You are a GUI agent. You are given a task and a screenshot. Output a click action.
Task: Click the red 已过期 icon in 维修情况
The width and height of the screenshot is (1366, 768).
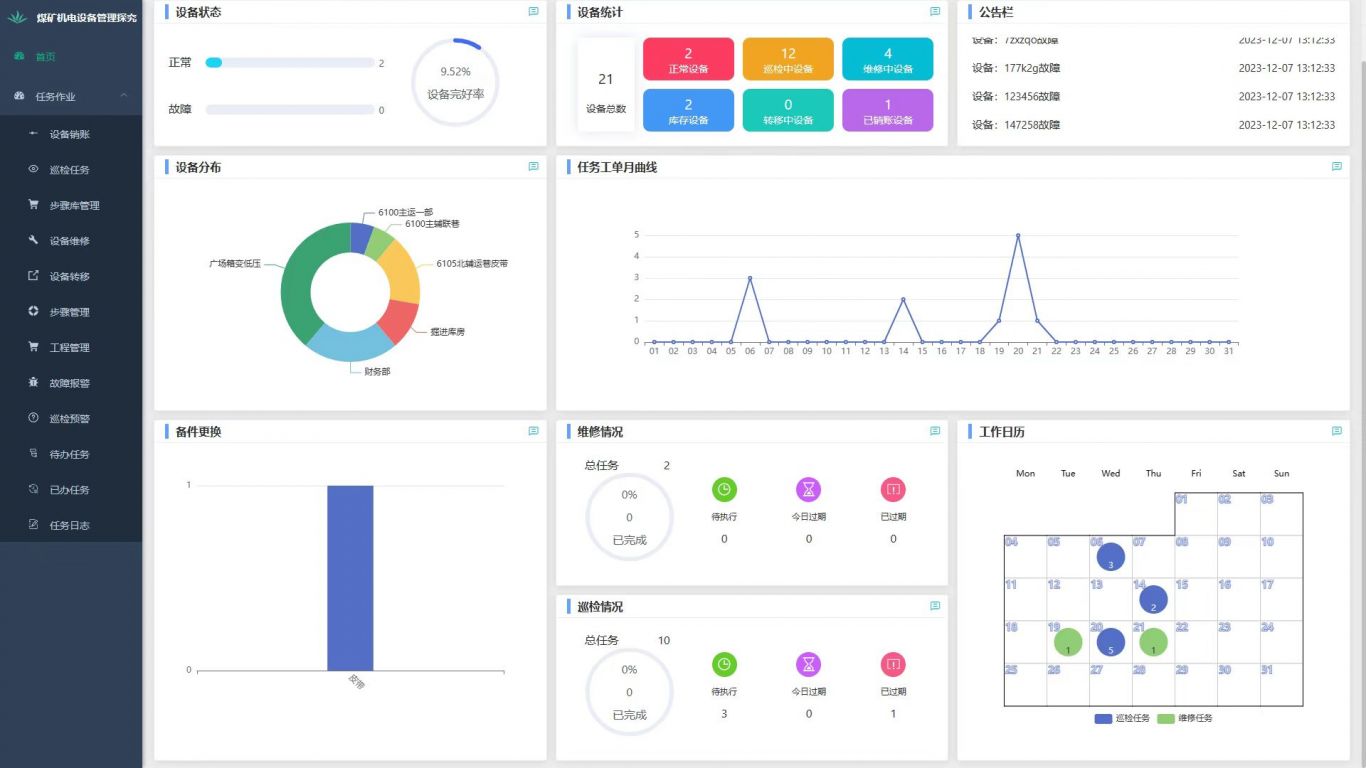893,490
